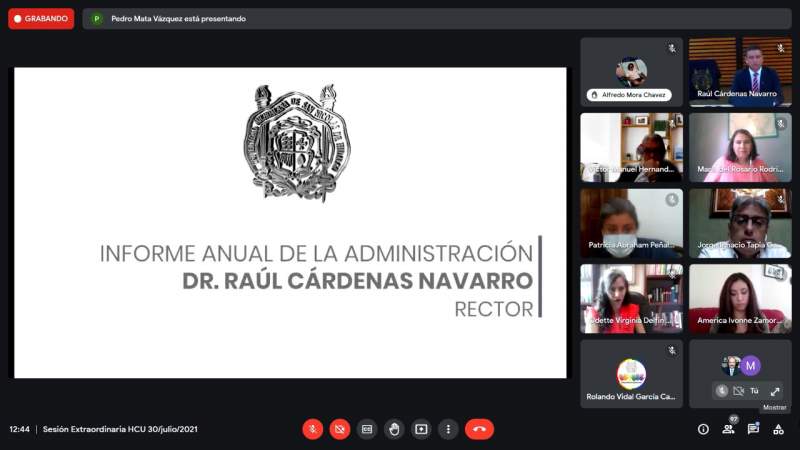This screenshot has height=450, width=800.
Task: Click the muted mic icon on Raúl Cárdenas's tile
Action: 781,48
